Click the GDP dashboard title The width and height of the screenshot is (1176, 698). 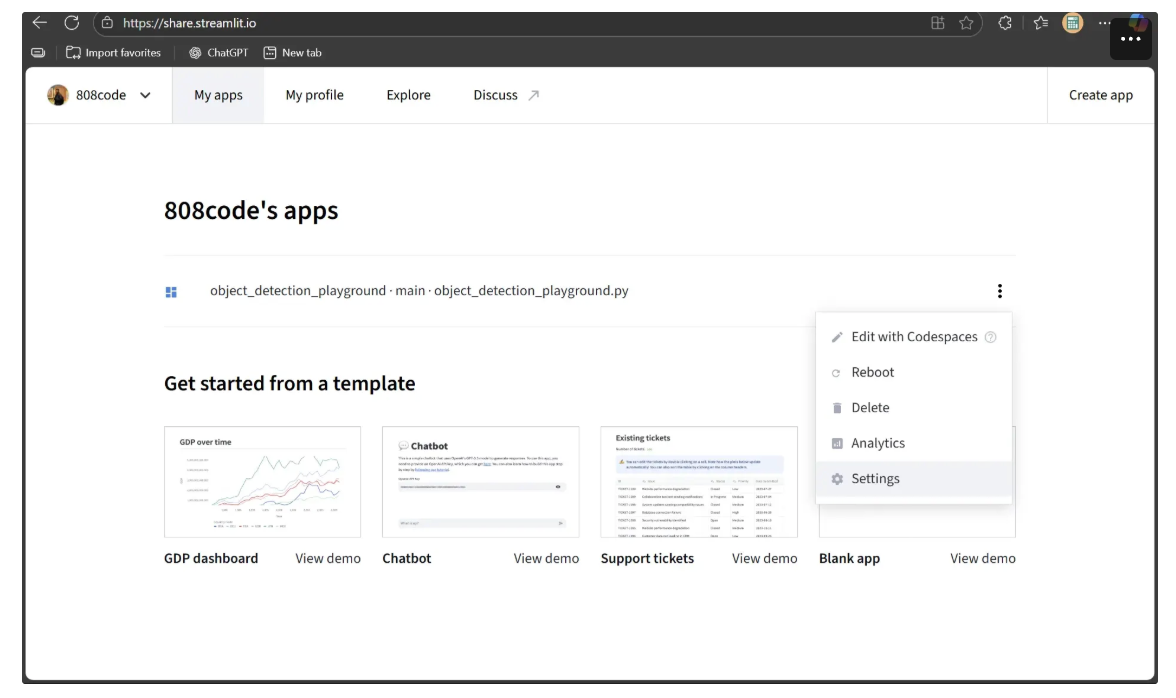pyautogui.click(x=211, y=559)
